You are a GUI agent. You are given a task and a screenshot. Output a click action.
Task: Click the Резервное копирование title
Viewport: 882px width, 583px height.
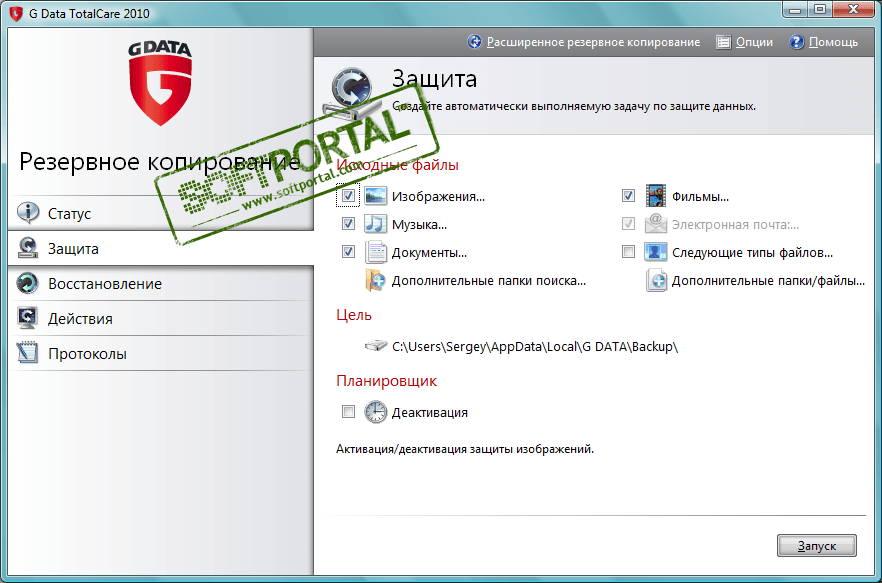pos(160,162)
